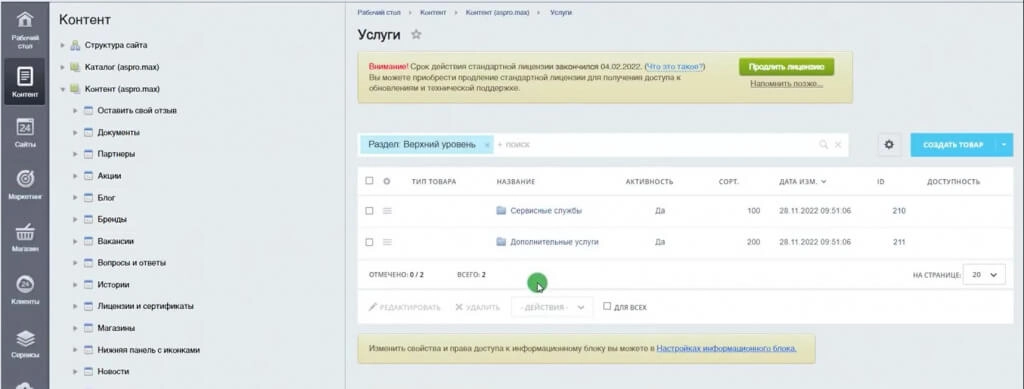Open Настройках информационного блока link
The image size is (1024, 389).
click(x=726, y=349)
